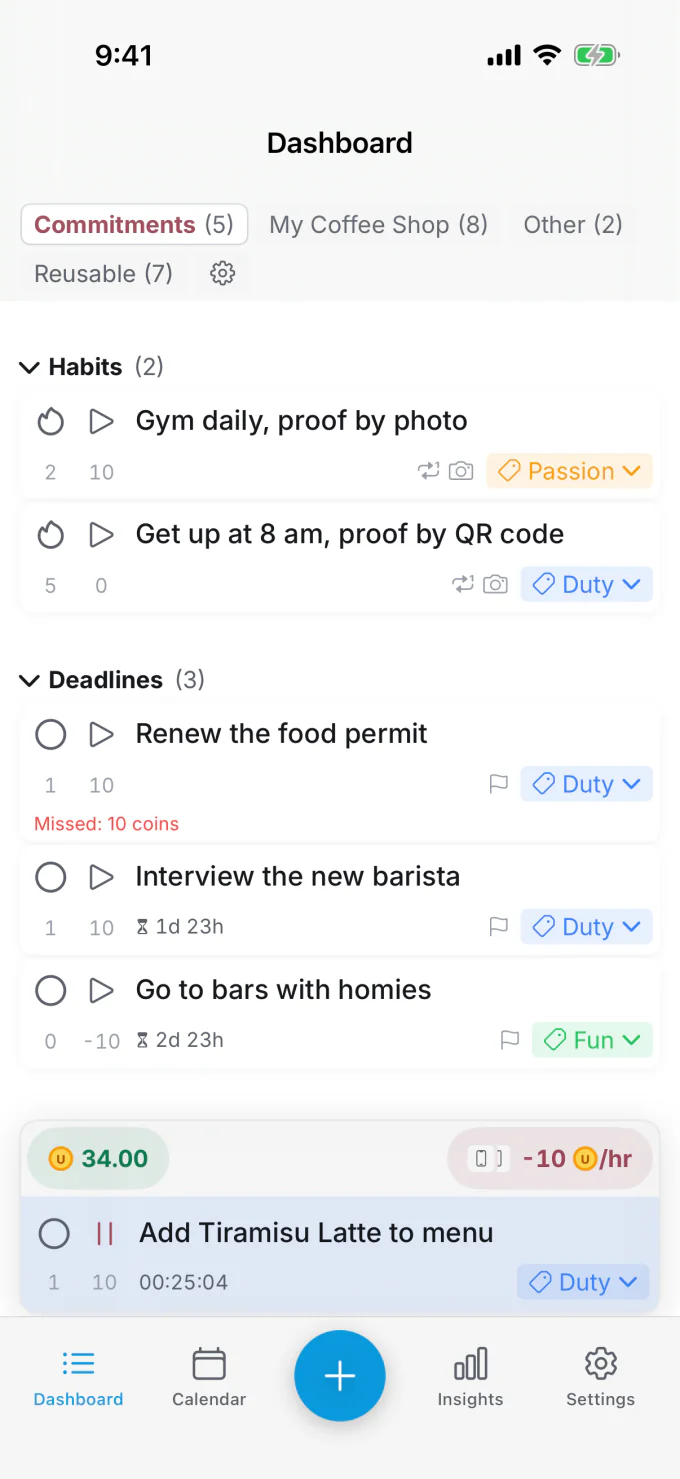
Task: Switch to My Coffee Shop tab
Action: (x=378, y=224)
